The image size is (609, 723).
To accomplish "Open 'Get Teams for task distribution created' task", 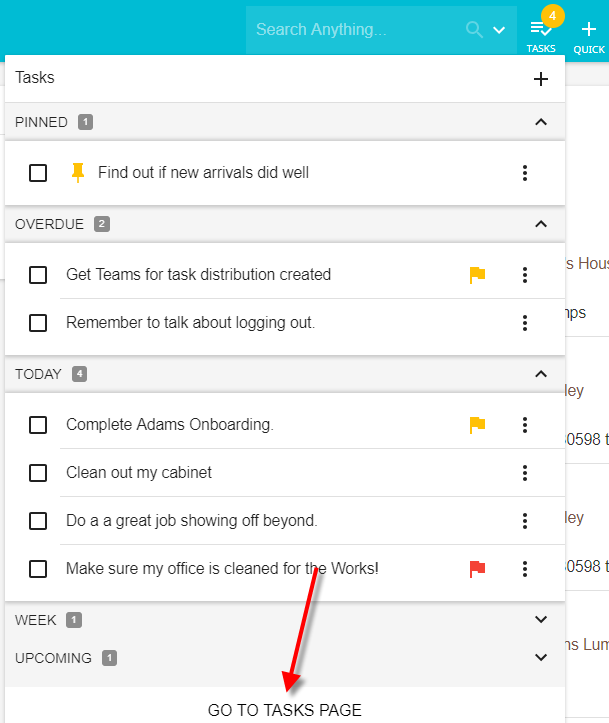I will 198,275.
